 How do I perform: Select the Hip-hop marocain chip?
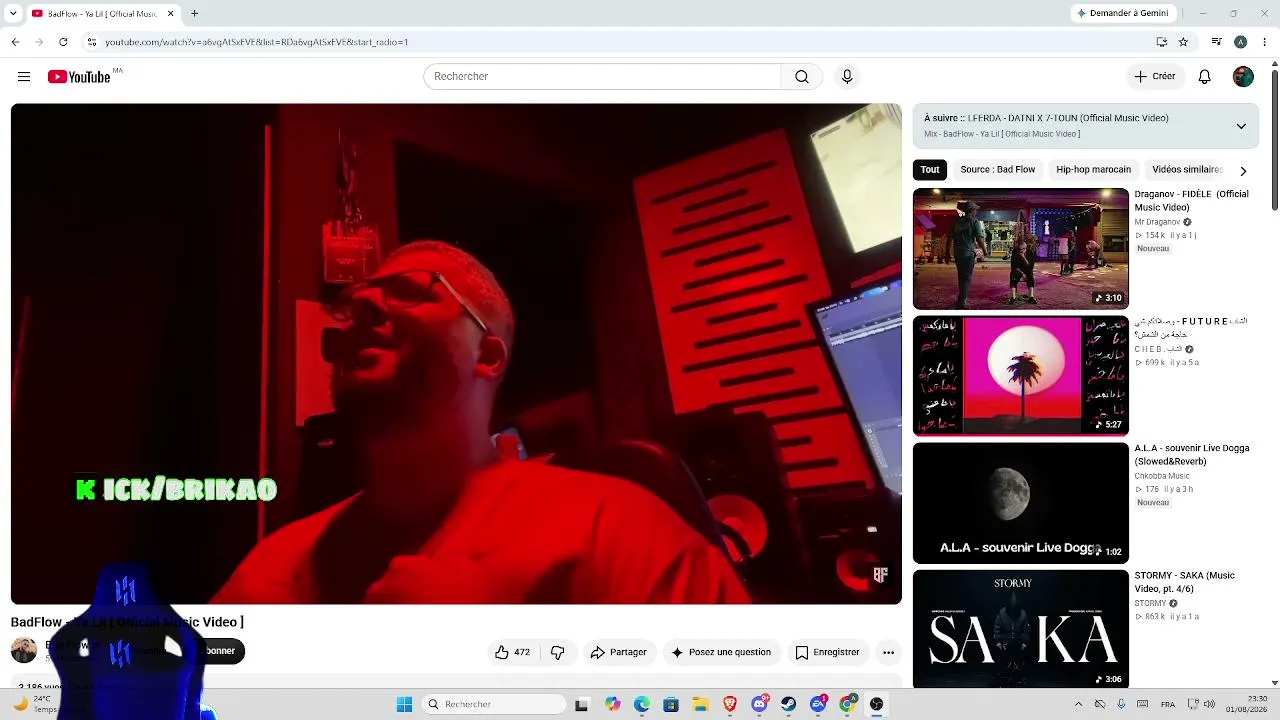(x=1094, y=170)
